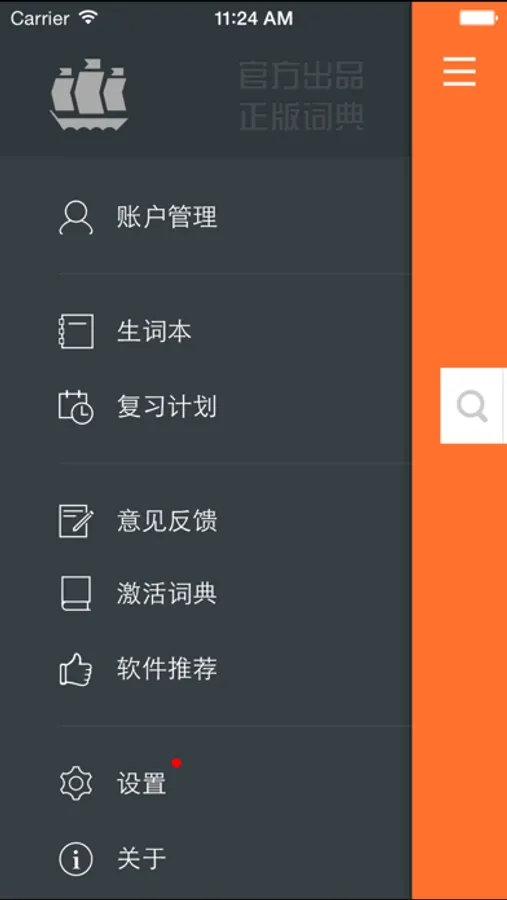Screen dimensions: 507x900
Task: Tap the magnifier search icon
Action: point(473,406)
